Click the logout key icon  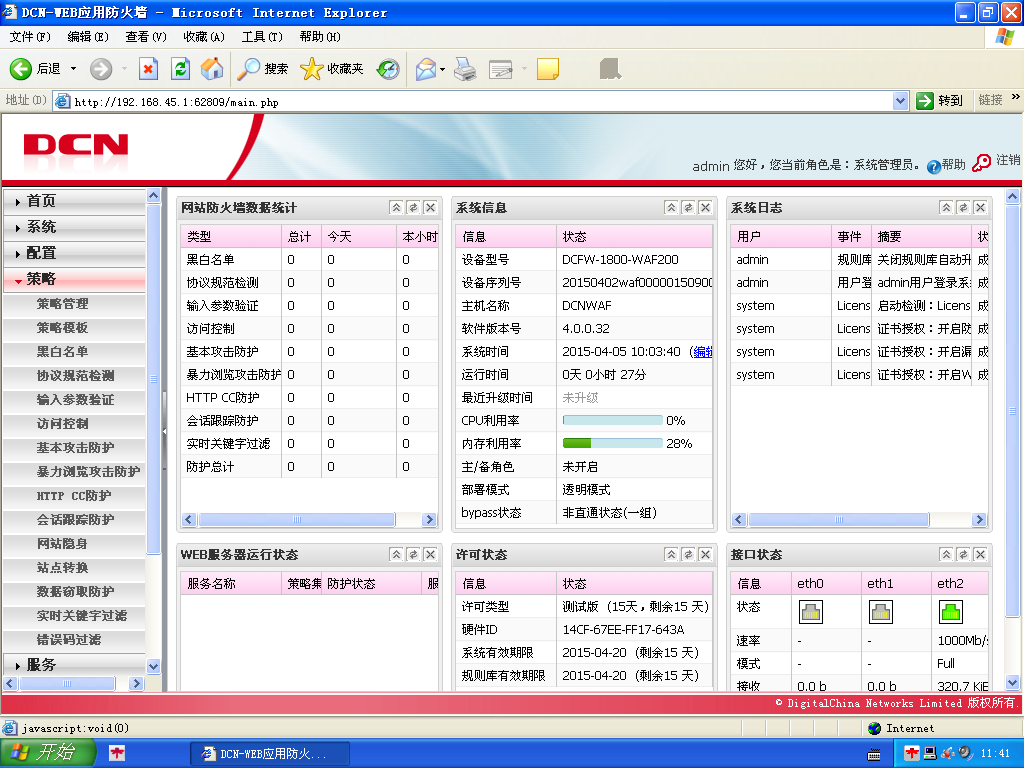[981, 163]
